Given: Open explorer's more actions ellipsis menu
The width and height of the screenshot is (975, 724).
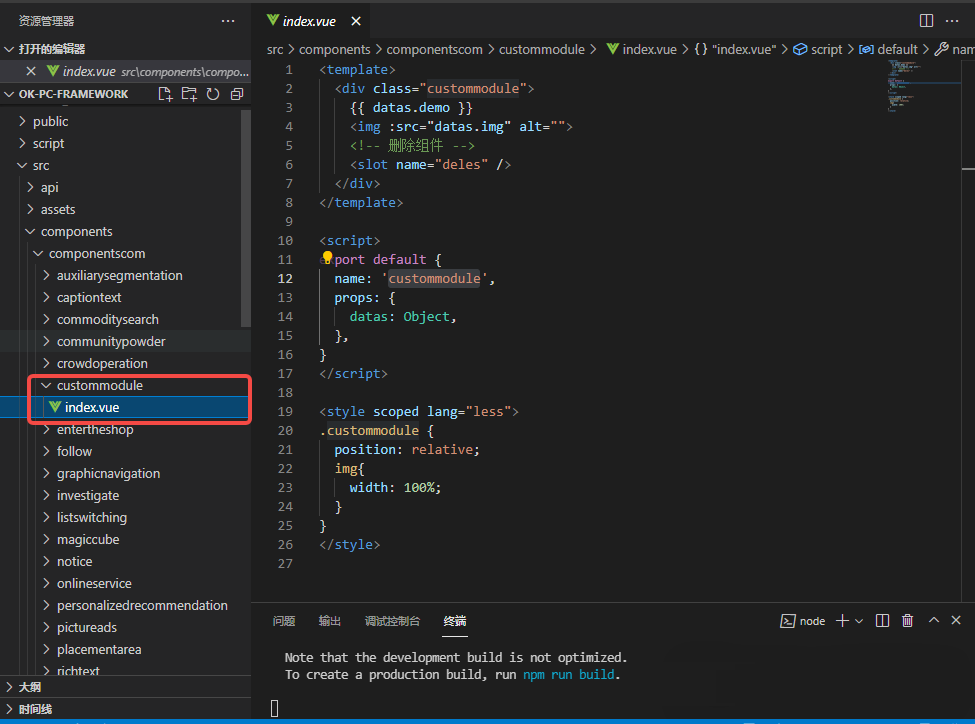Looking at the screenshot, I should (x=228, y=21).
